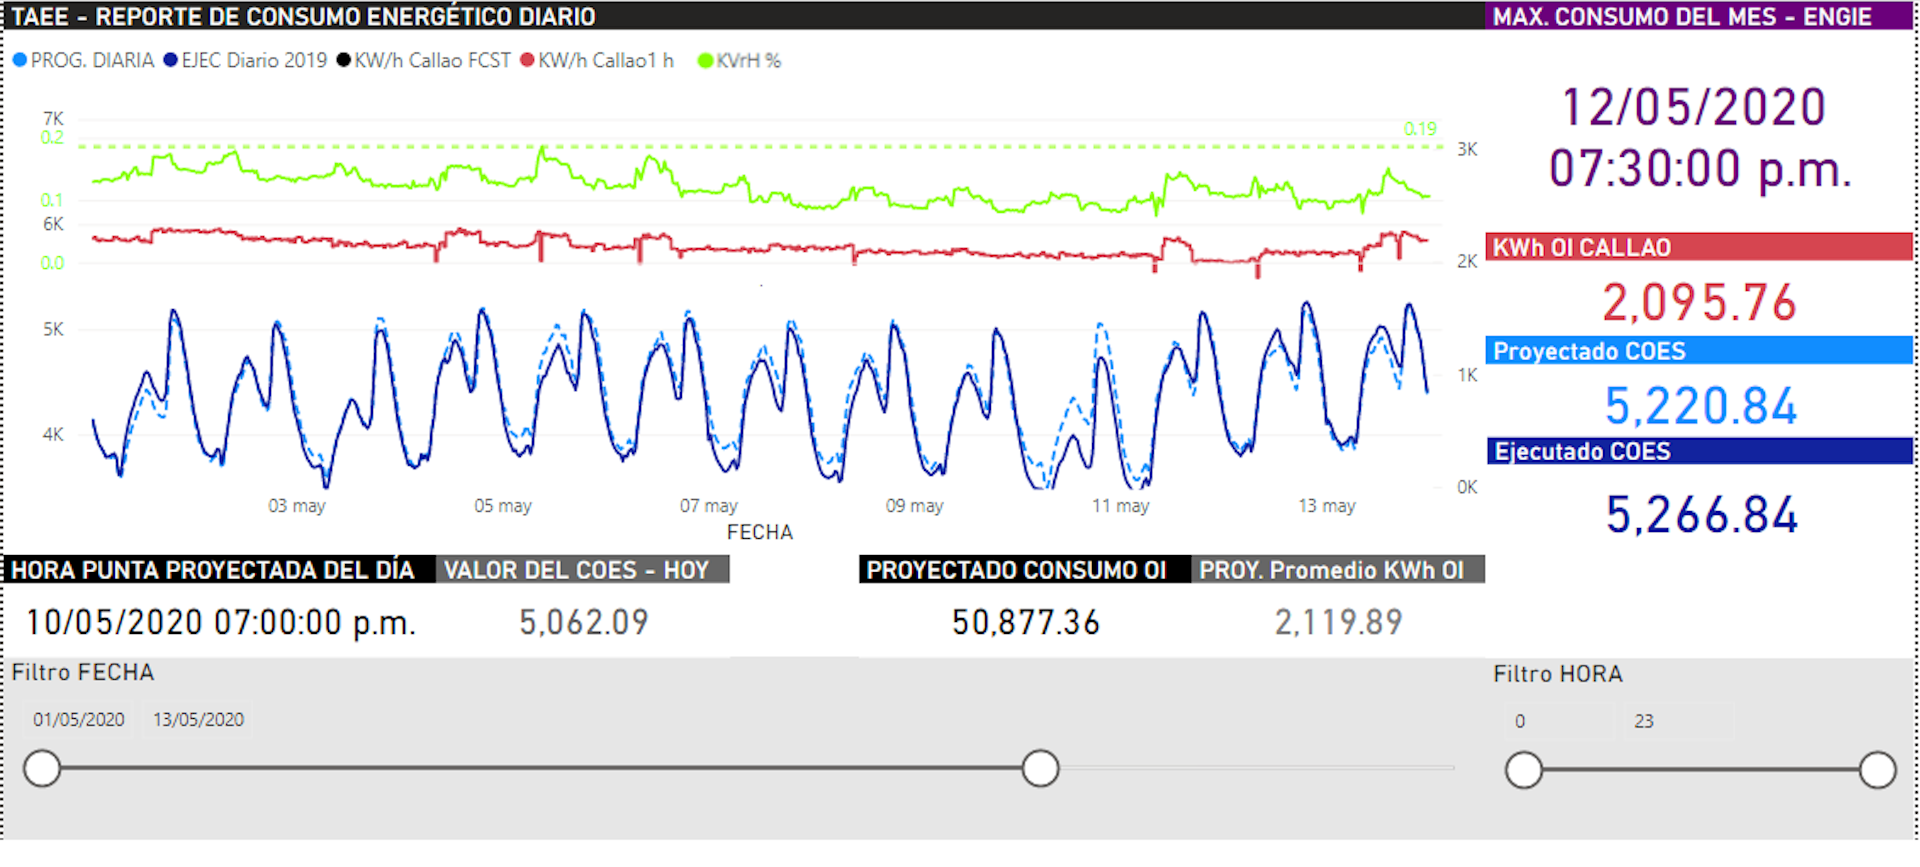Select the KWh OI CALLAO red header
The width and height of the screenshot is (1920, 867).
[x=1698, y=247]
